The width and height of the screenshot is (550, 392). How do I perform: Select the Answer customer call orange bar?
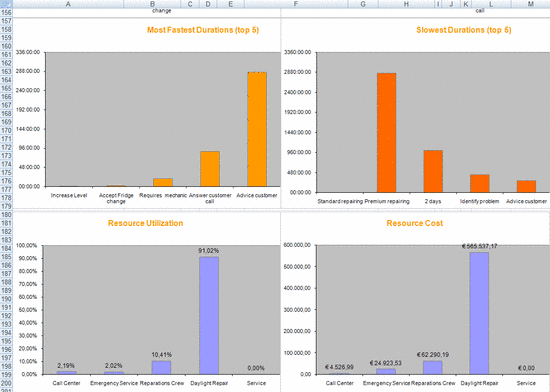[210, 169]
